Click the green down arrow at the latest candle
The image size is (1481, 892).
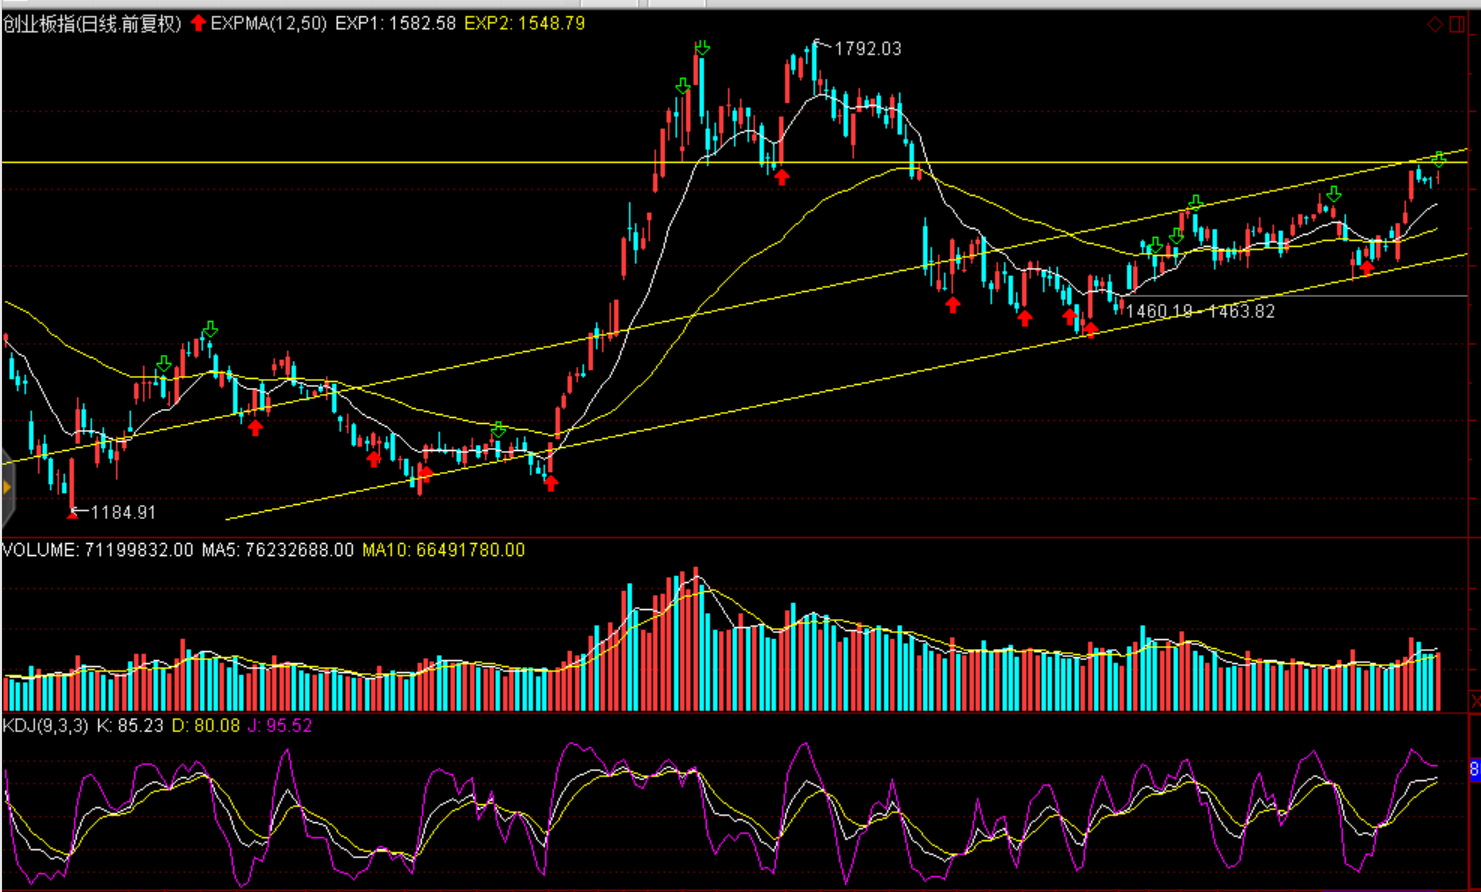click(1438, 159)
